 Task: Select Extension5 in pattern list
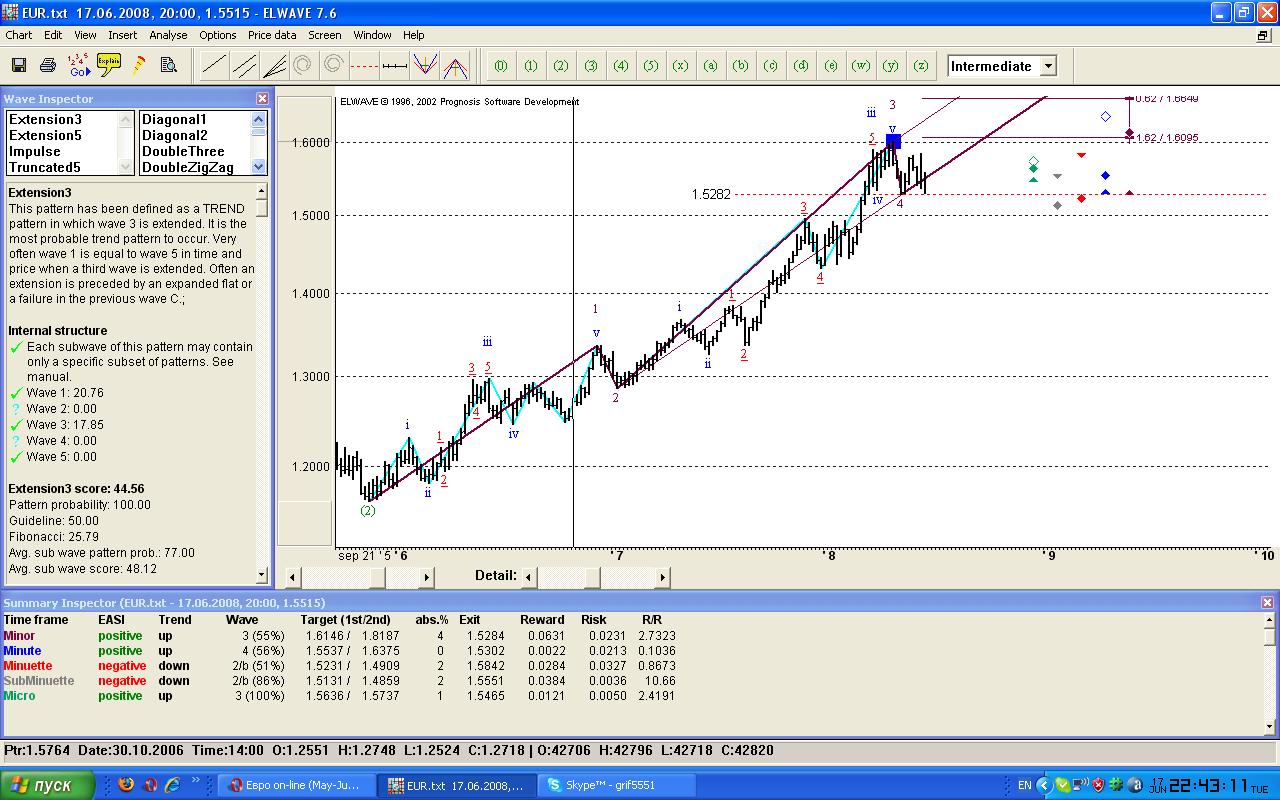click(45, 135)
